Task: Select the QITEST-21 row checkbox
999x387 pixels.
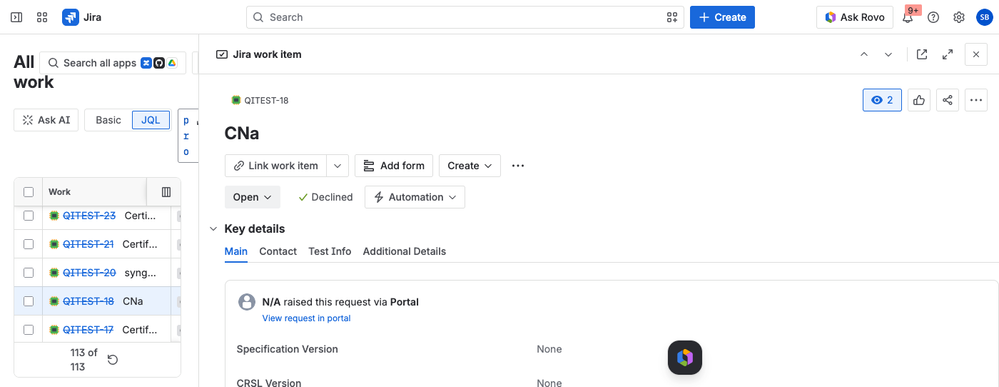Action: [x=29, y=244]
